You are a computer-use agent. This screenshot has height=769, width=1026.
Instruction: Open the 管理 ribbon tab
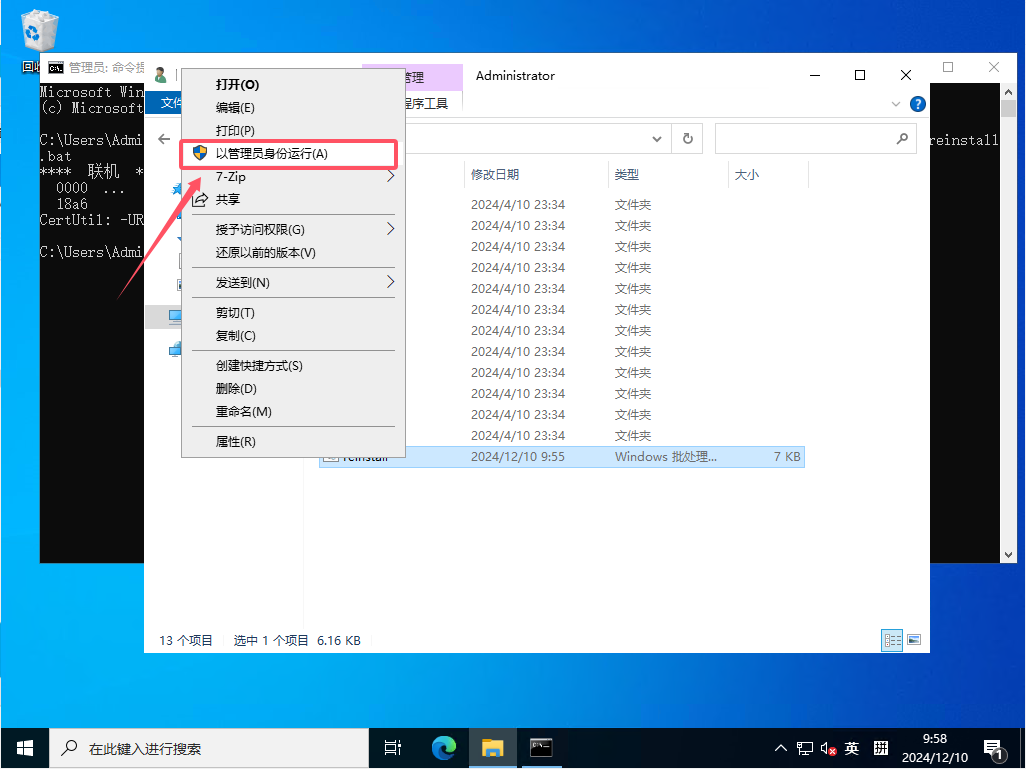[x=412, y=77]
